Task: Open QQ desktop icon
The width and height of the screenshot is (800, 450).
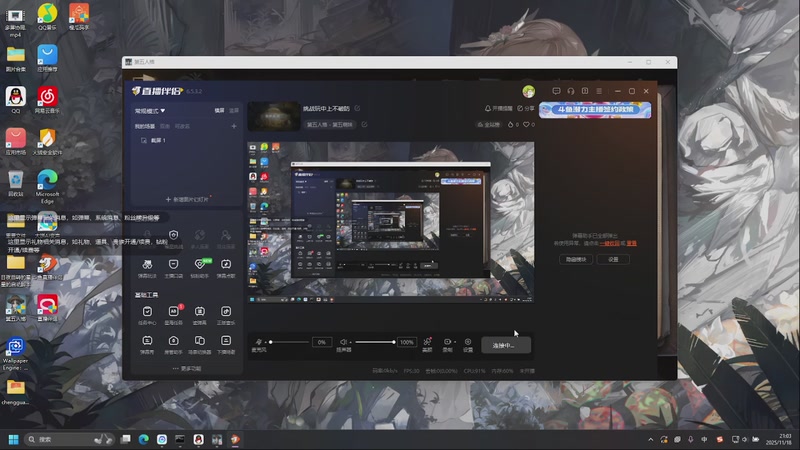Action: [16, 100]
